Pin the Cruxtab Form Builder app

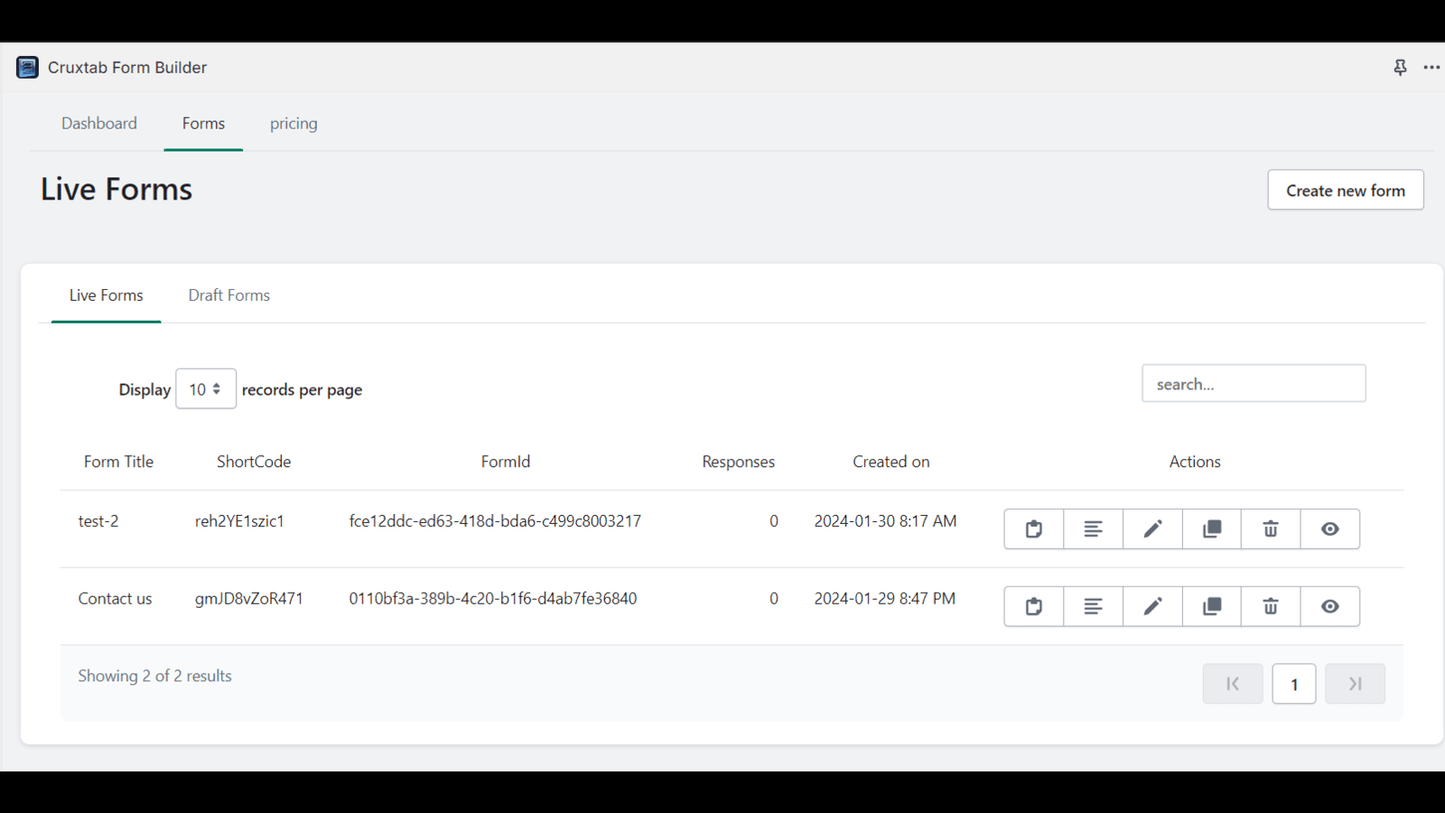click(x=1399, y=67)
